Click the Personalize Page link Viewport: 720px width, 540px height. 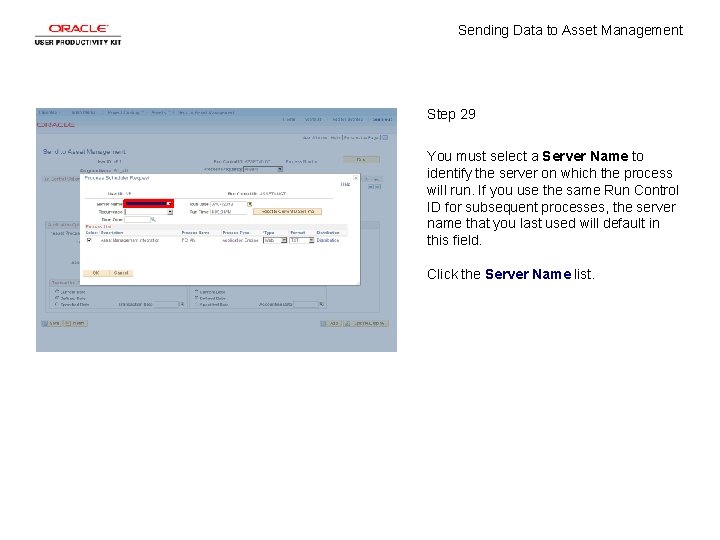[361, 137]
